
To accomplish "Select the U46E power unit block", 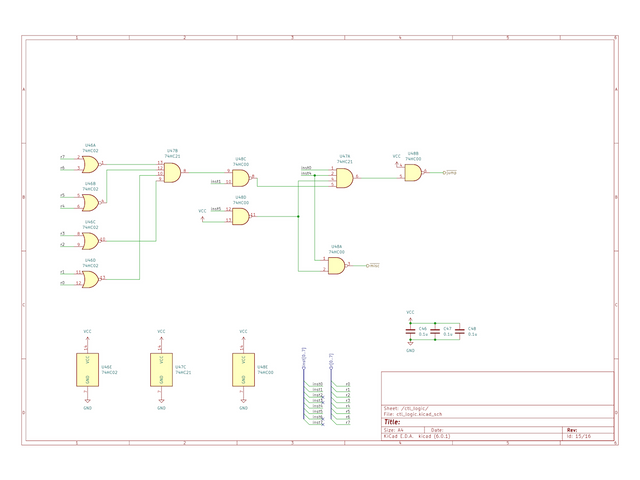I will pos(88,369).
